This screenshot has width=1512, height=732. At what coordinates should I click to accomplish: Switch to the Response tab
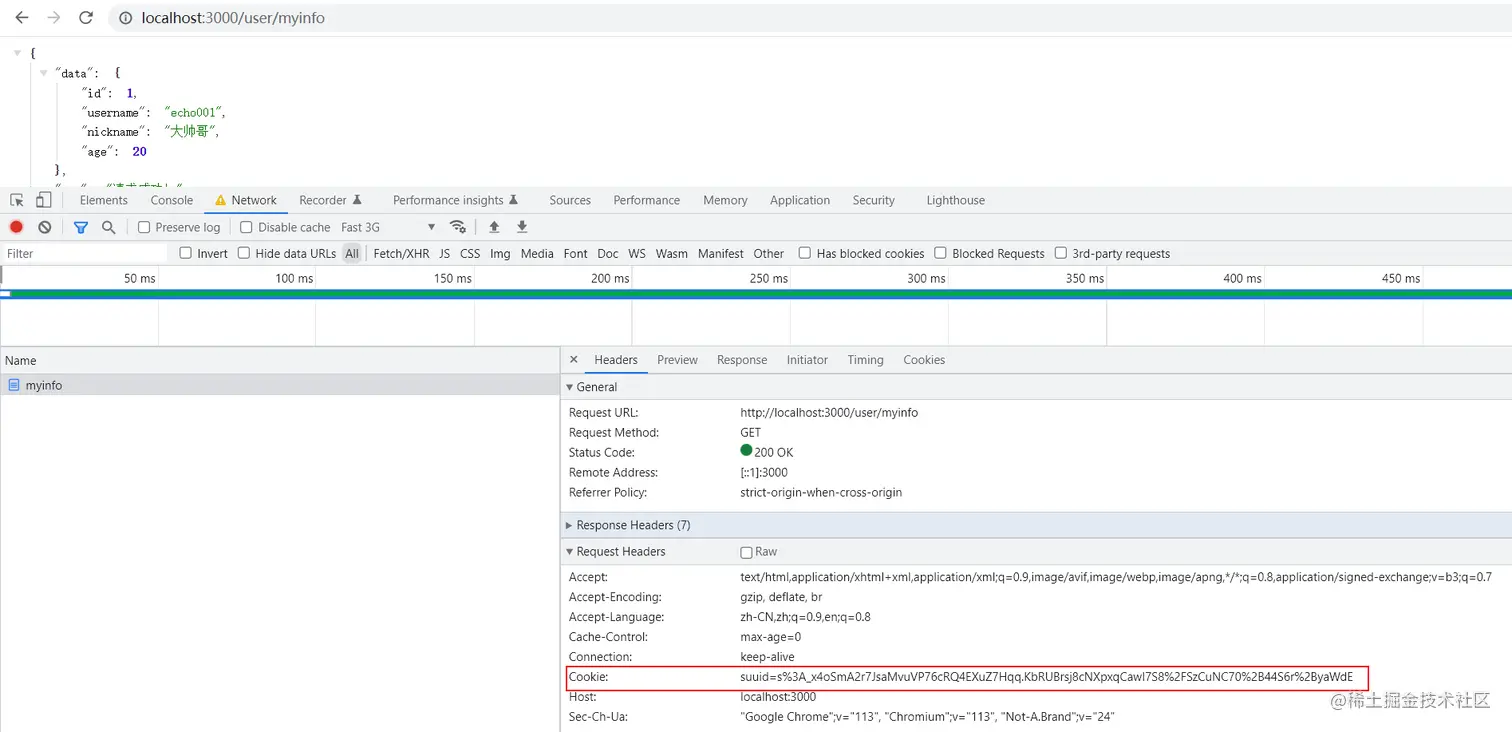pos(742,360)
